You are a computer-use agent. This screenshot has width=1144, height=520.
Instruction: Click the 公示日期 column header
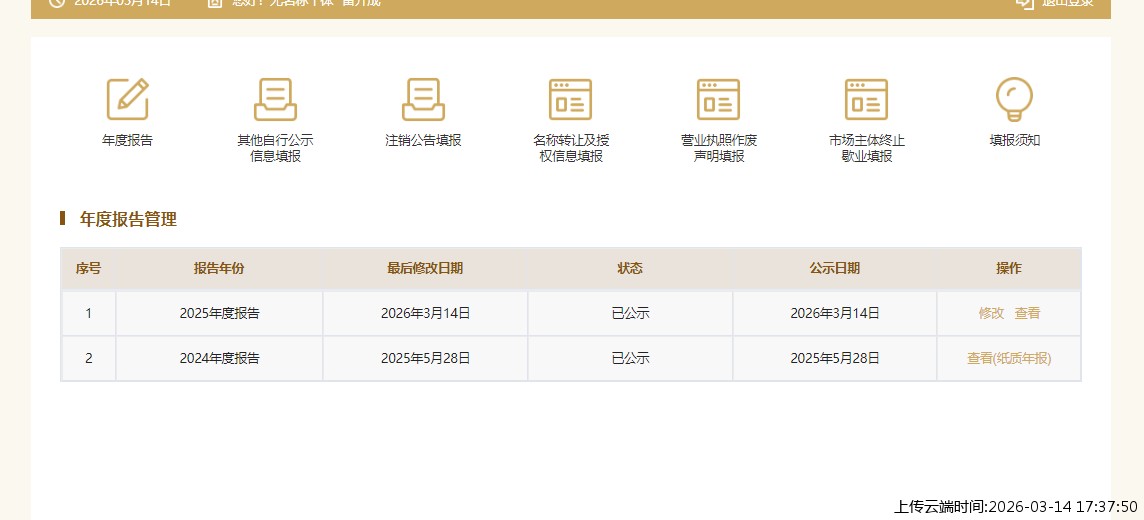click(x=834, y=268)
